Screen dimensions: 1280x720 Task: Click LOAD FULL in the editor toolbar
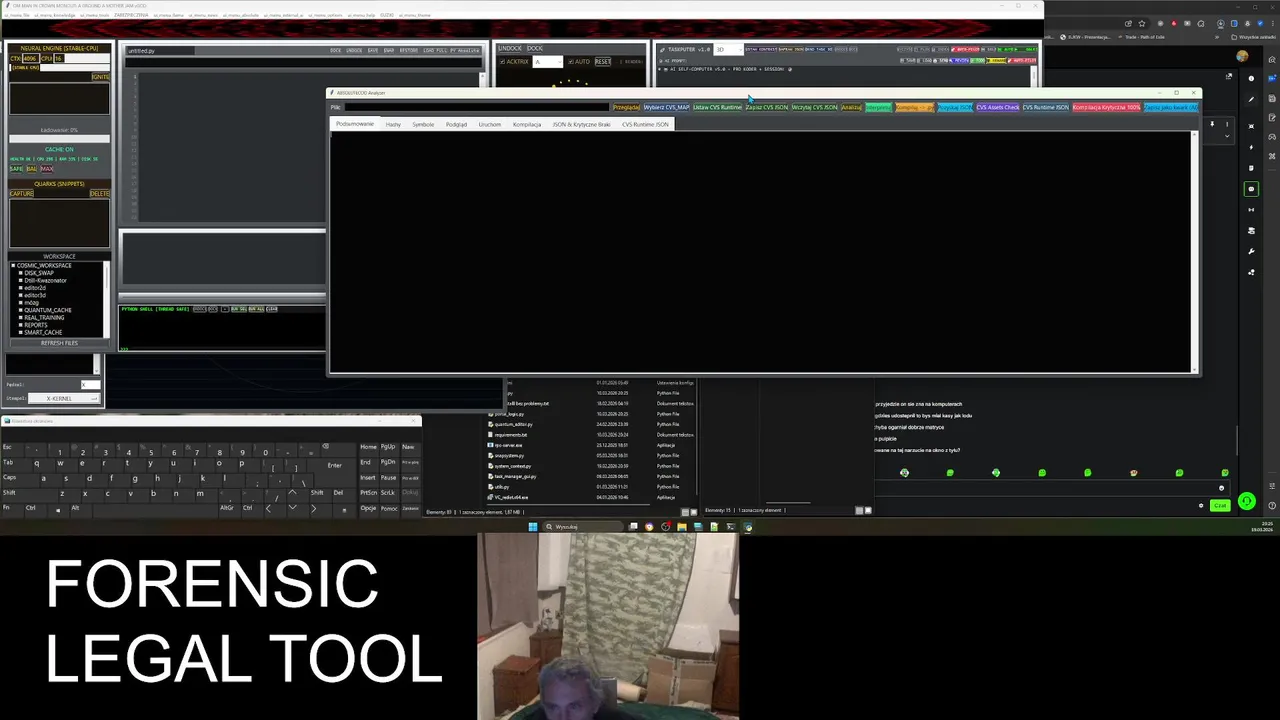[x=435, y=50]
